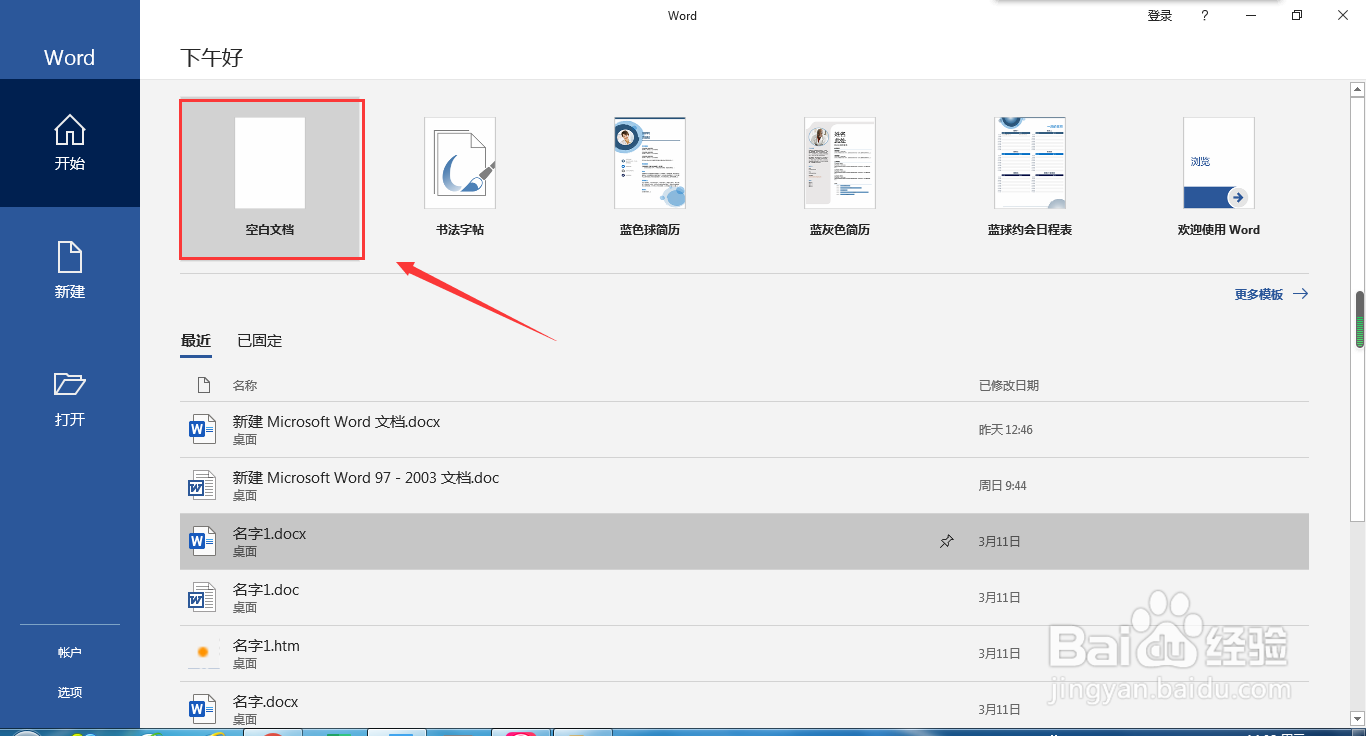
Task: Go to the 打开 open file page
Action: [x=70, y=399]
